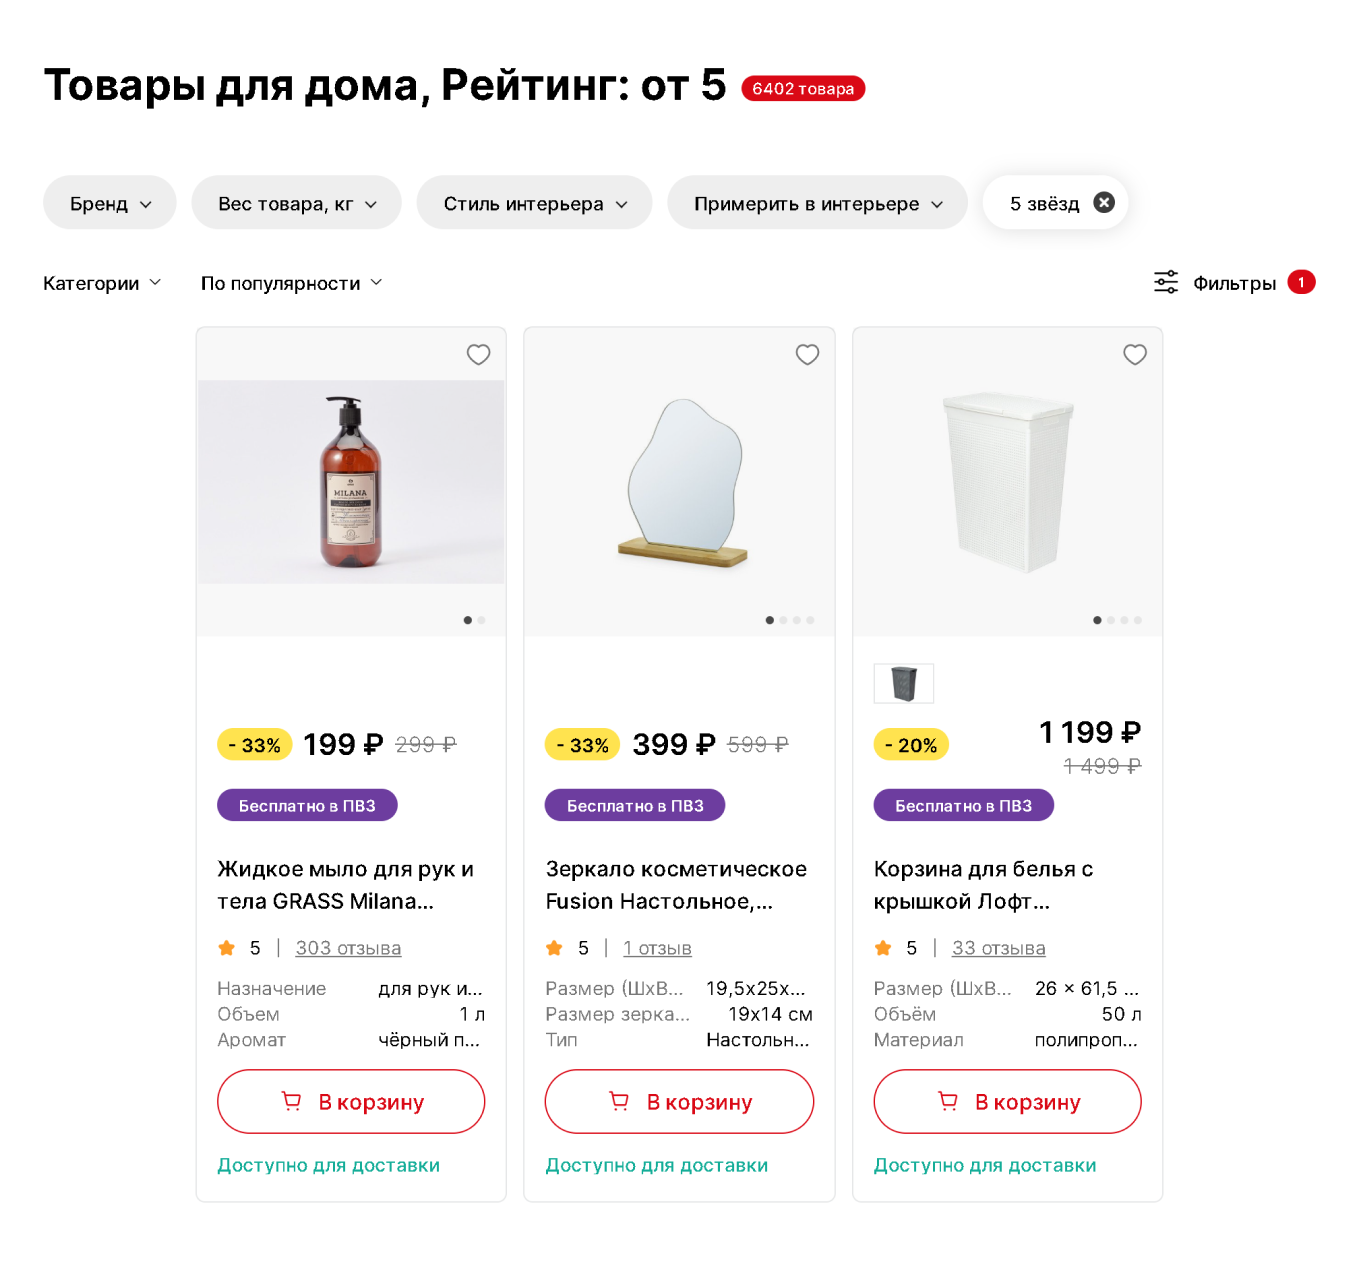Open the По популярности sorting dropdown
The image size is (1360, 1267).
click(x=291, y=282)
